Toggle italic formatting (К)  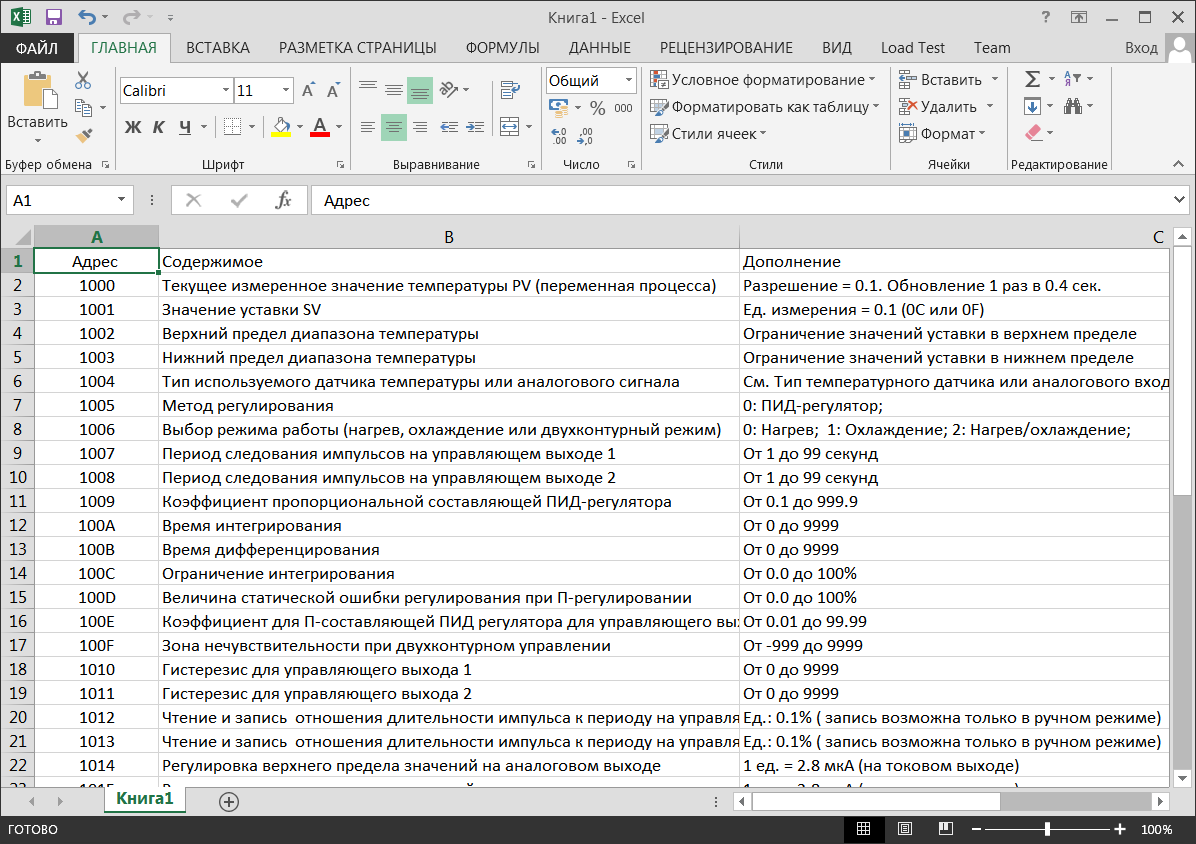tap(159, 127)
